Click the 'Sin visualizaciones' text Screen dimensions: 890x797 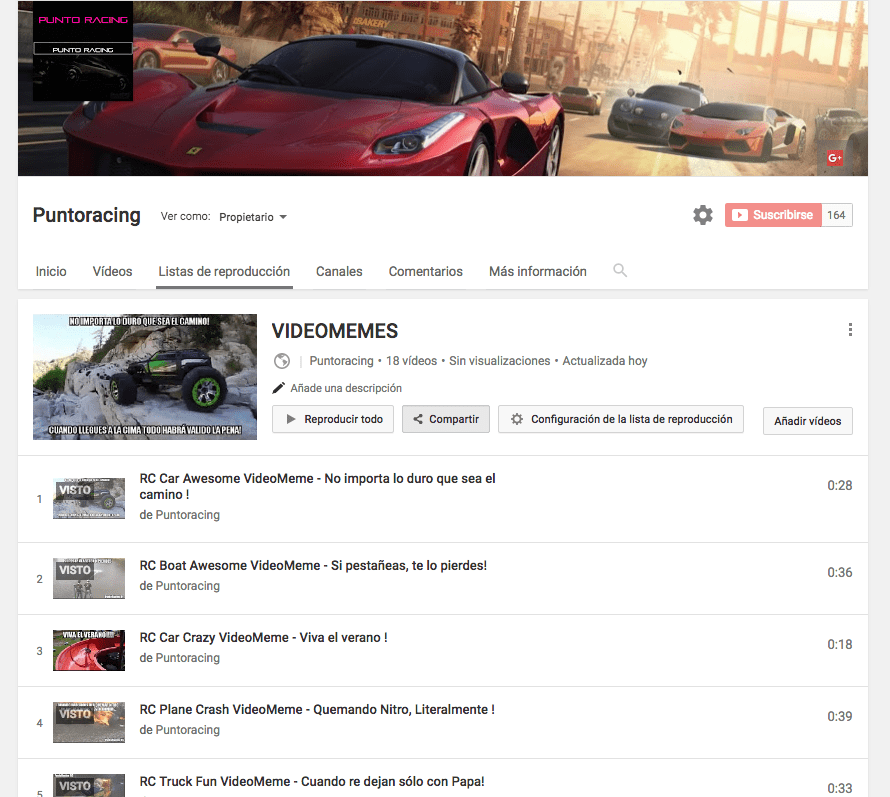(x=499, y=361)
